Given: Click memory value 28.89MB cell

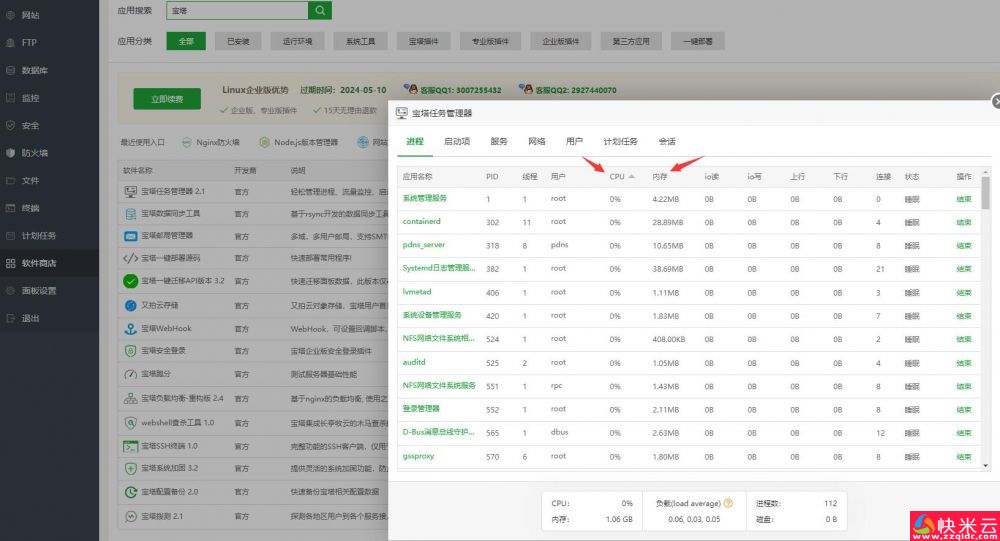Looking at the screenshot, I should click(x=668, y=223).
